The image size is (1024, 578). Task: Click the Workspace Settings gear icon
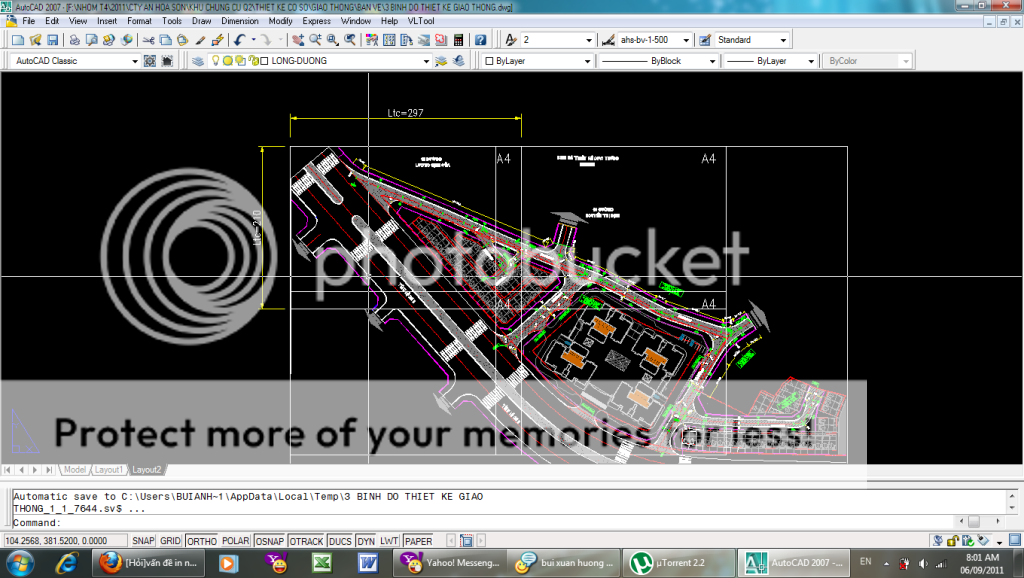tap(150, 61)
